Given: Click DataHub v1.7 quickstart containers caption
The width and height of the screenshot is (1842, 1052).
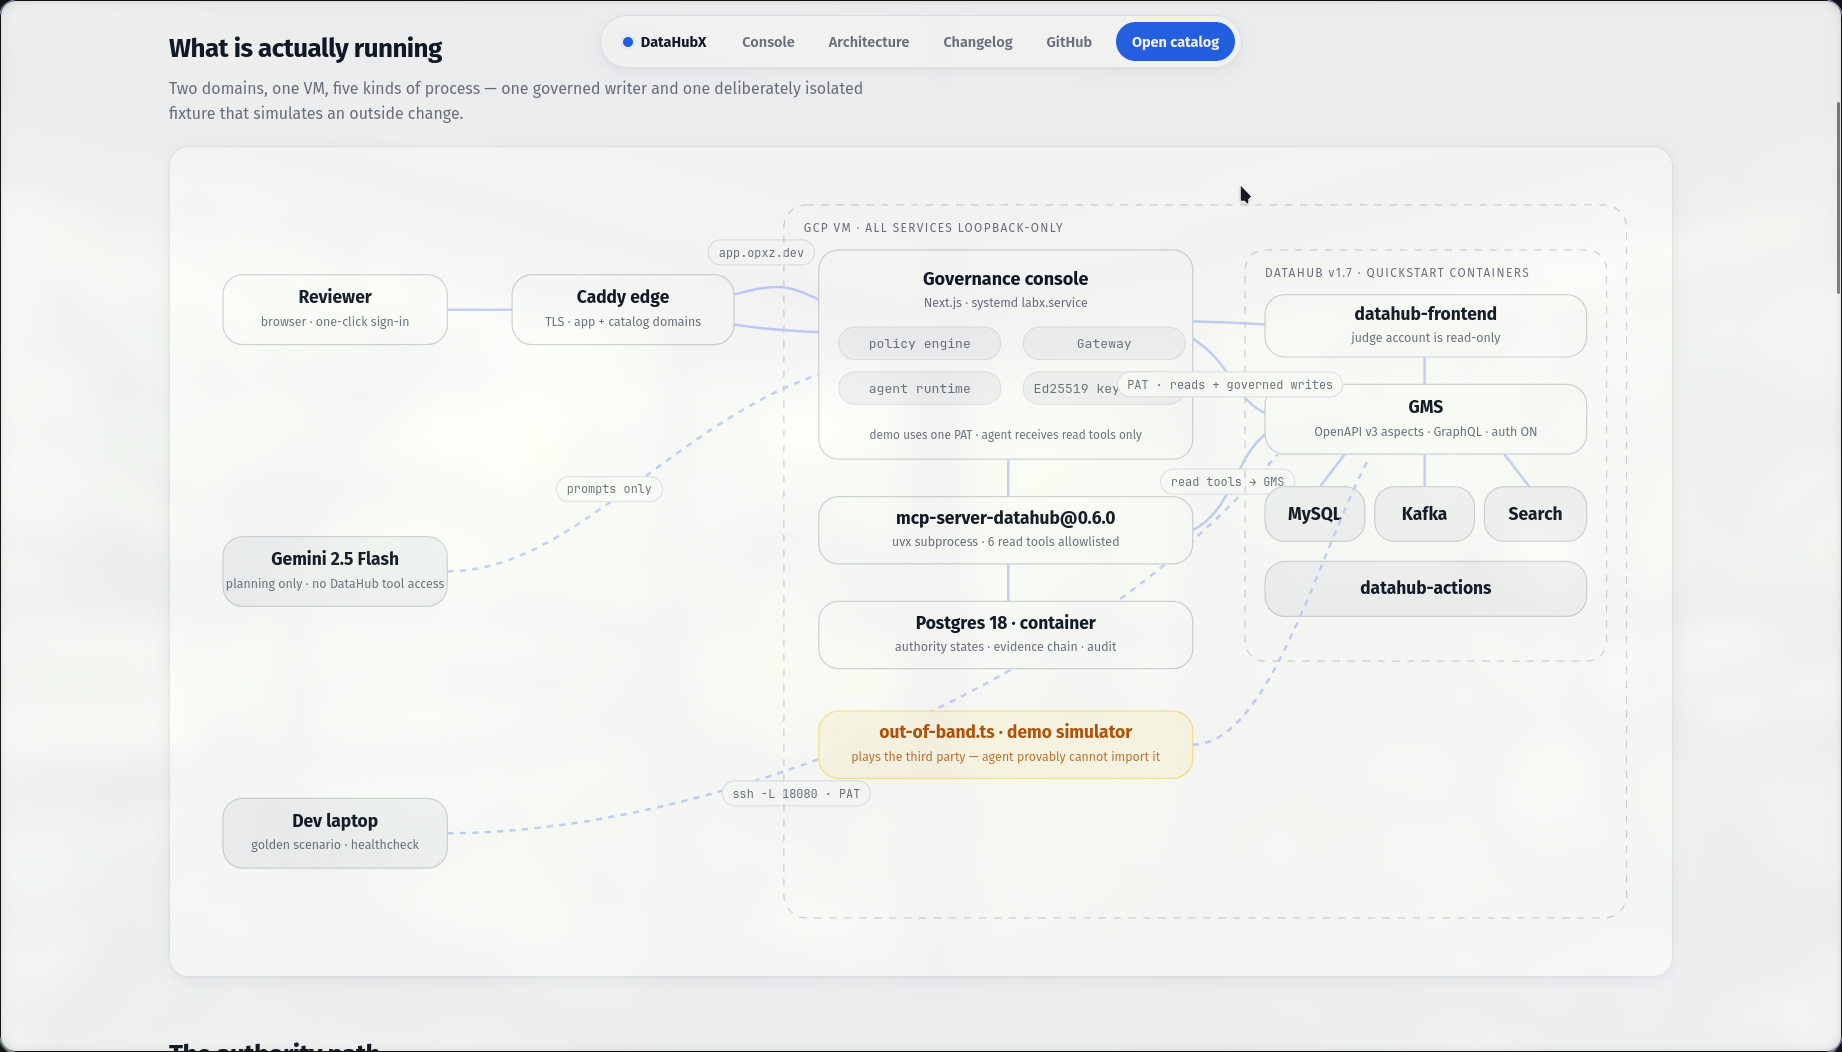Looking at the screenshot, I should pyautogui.click(x=1397, y=273).
